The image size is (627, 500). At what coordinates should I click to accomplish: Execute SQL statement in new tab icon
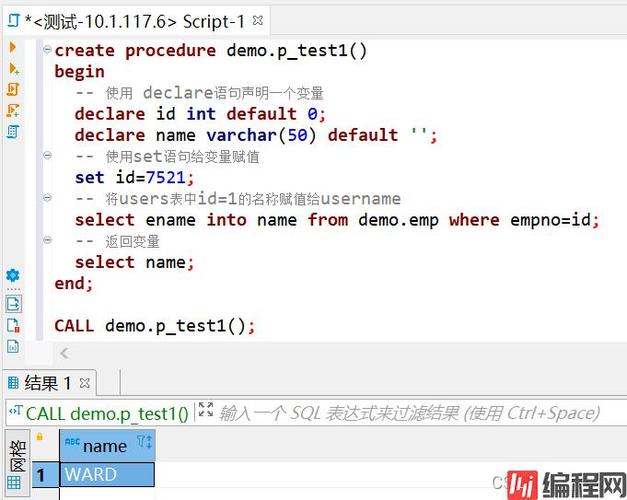(x=14, y=69)
